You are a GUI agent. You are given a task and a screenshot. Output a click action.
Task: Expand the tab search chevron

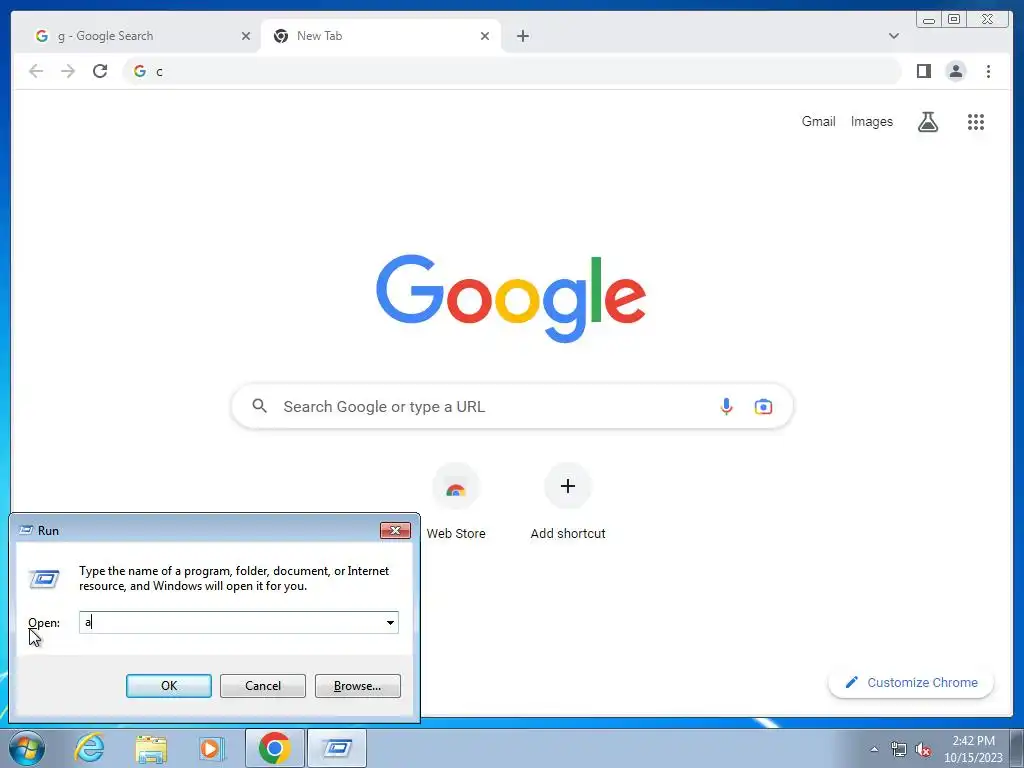pos(893,36)
